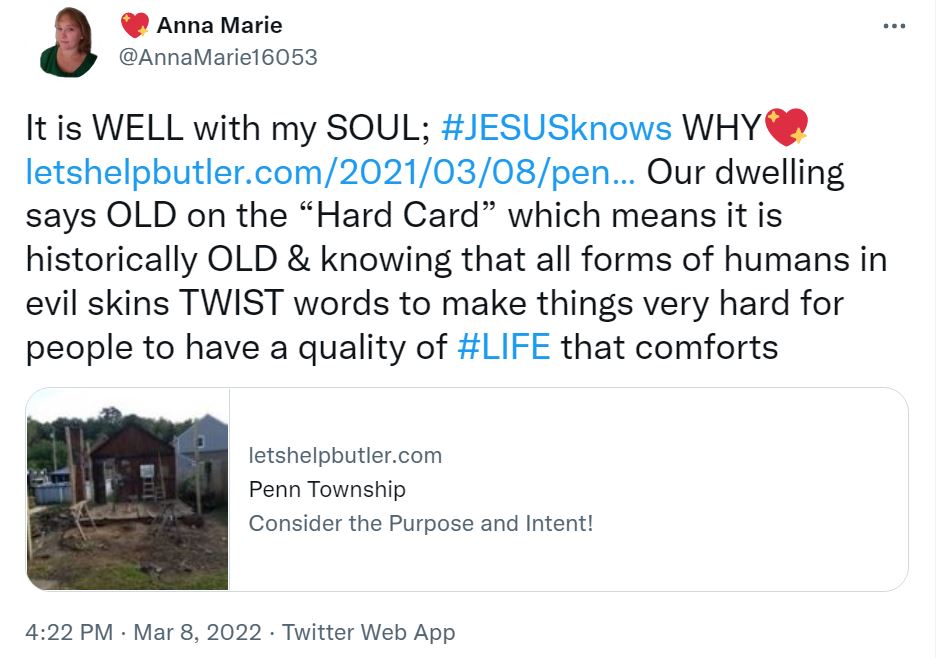Go to the @AnnaMarie16053 handle

coord(218,57)
